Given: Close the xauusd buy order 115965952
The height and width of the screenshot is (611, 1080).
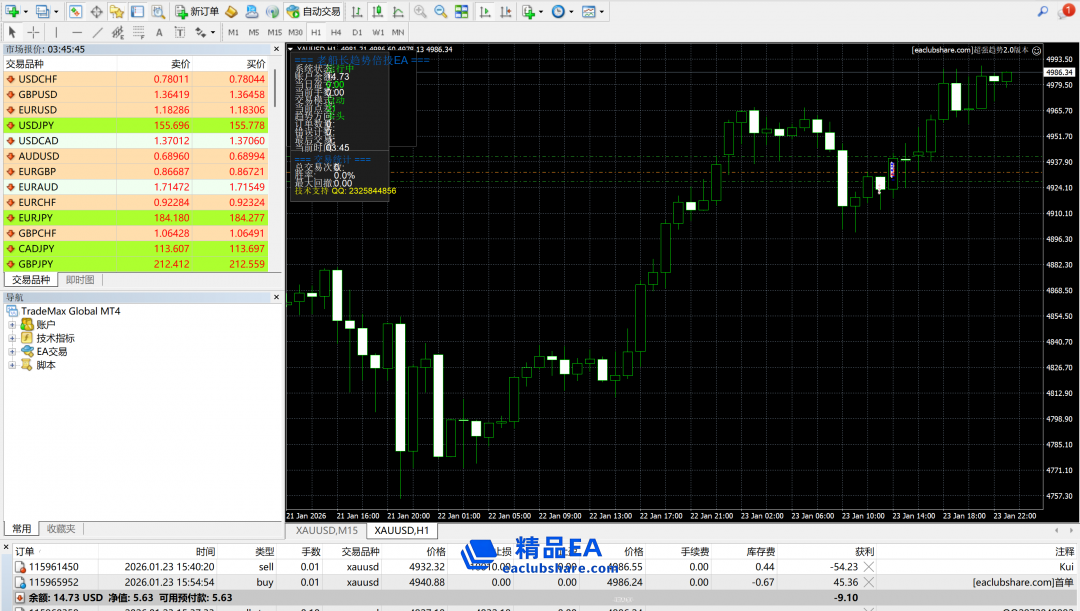Looking at the screenshot, I should [868, 582].
